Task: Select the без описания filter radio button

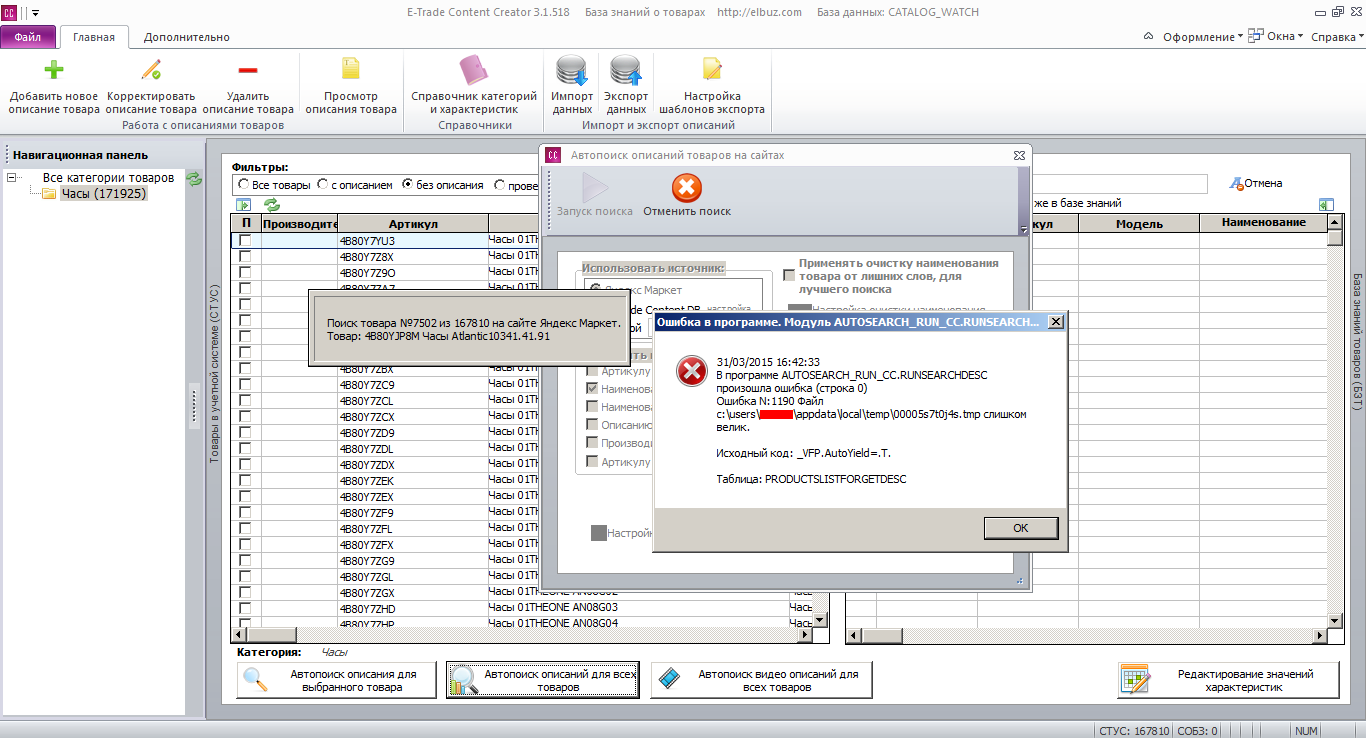Action: (408, 184)
